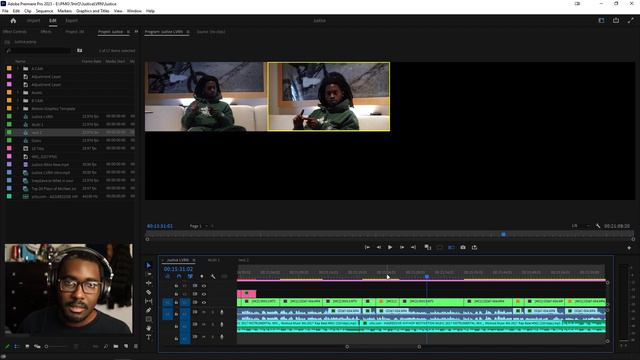
Task: Select the Razor tool
Action: point(149,292)
